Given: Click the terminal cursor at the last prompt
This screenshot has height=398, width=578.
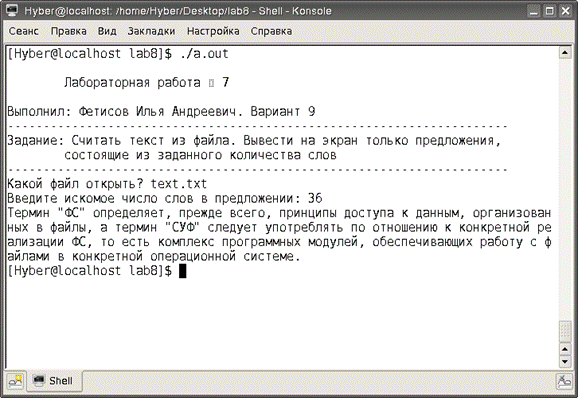Looking at the screenshot, I should 182,271.
